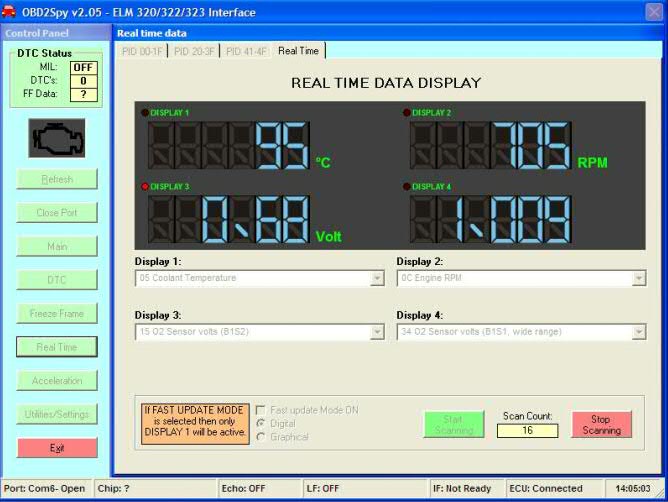Click the Display 1 indicator LED
Screen dimensions: 668x502
143,112
